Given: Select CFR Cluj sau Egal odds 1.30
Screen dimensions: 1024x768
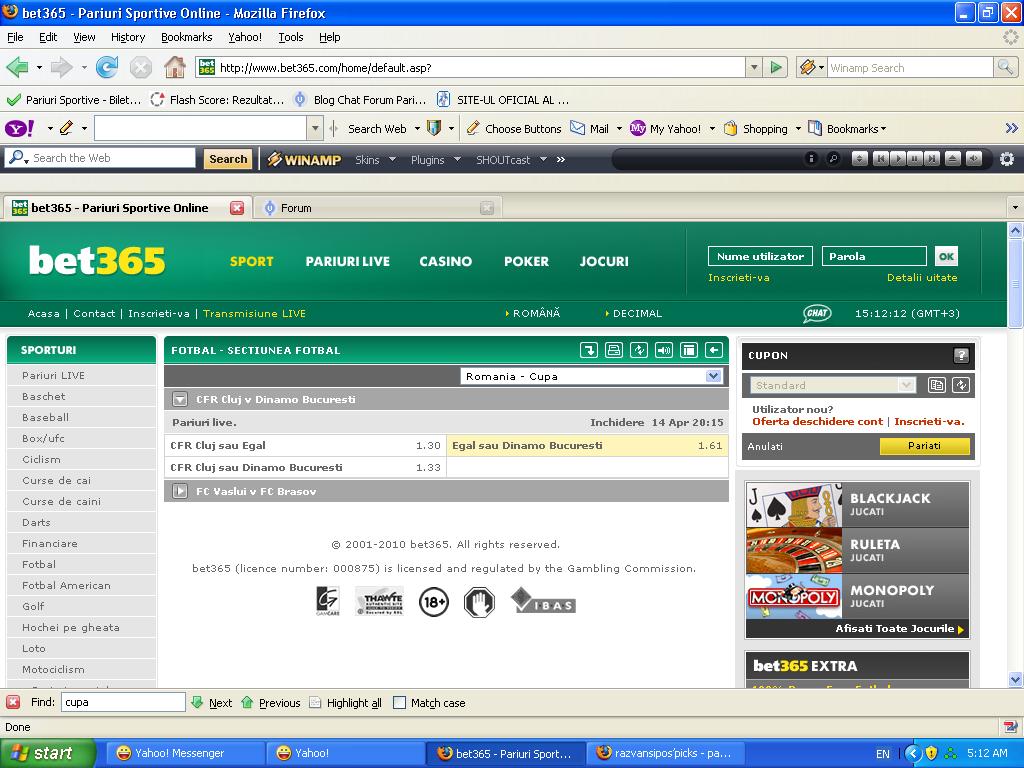Looking at the screenshot, I should [305, 445].
